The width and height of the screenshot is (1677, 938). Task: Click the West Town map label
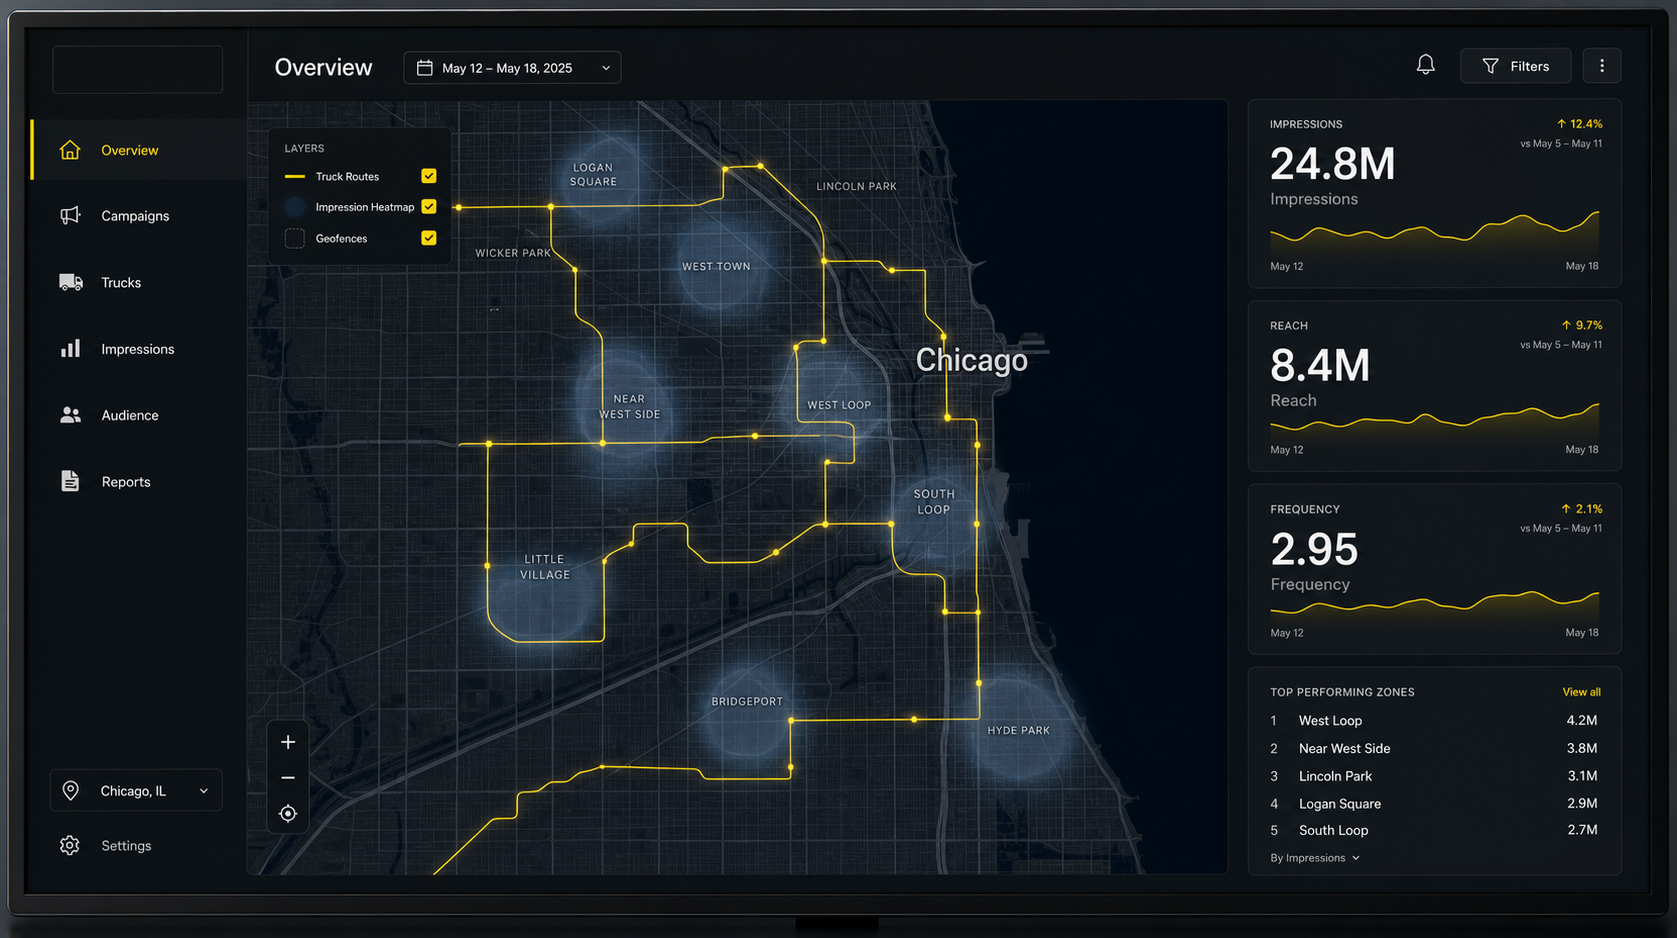[716, 267]
